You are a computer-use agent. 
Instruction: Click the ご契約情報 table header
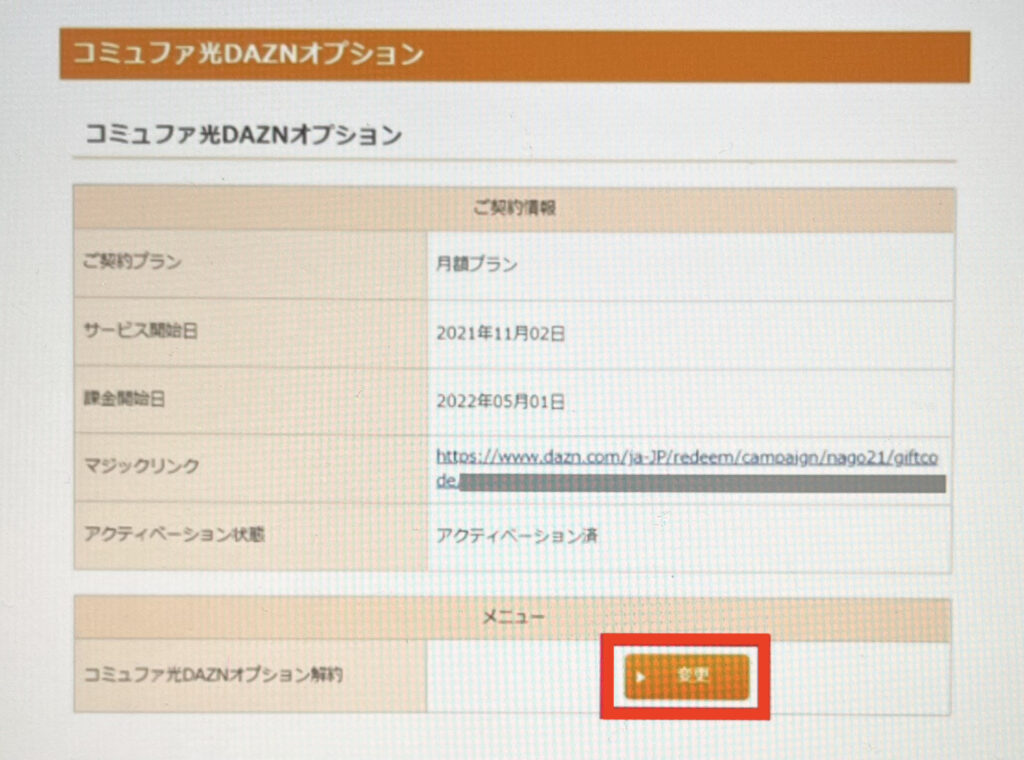pos(514,208)
